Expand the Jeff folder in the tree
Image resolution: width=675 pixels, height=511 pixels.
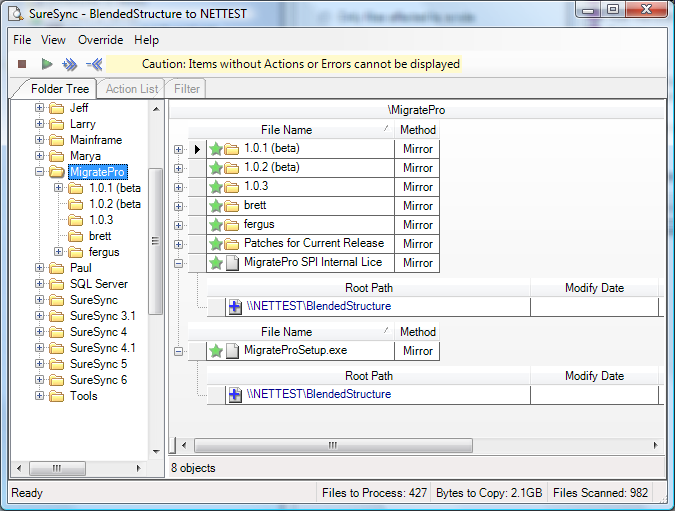pyautogui.click(x=40, y=108)
